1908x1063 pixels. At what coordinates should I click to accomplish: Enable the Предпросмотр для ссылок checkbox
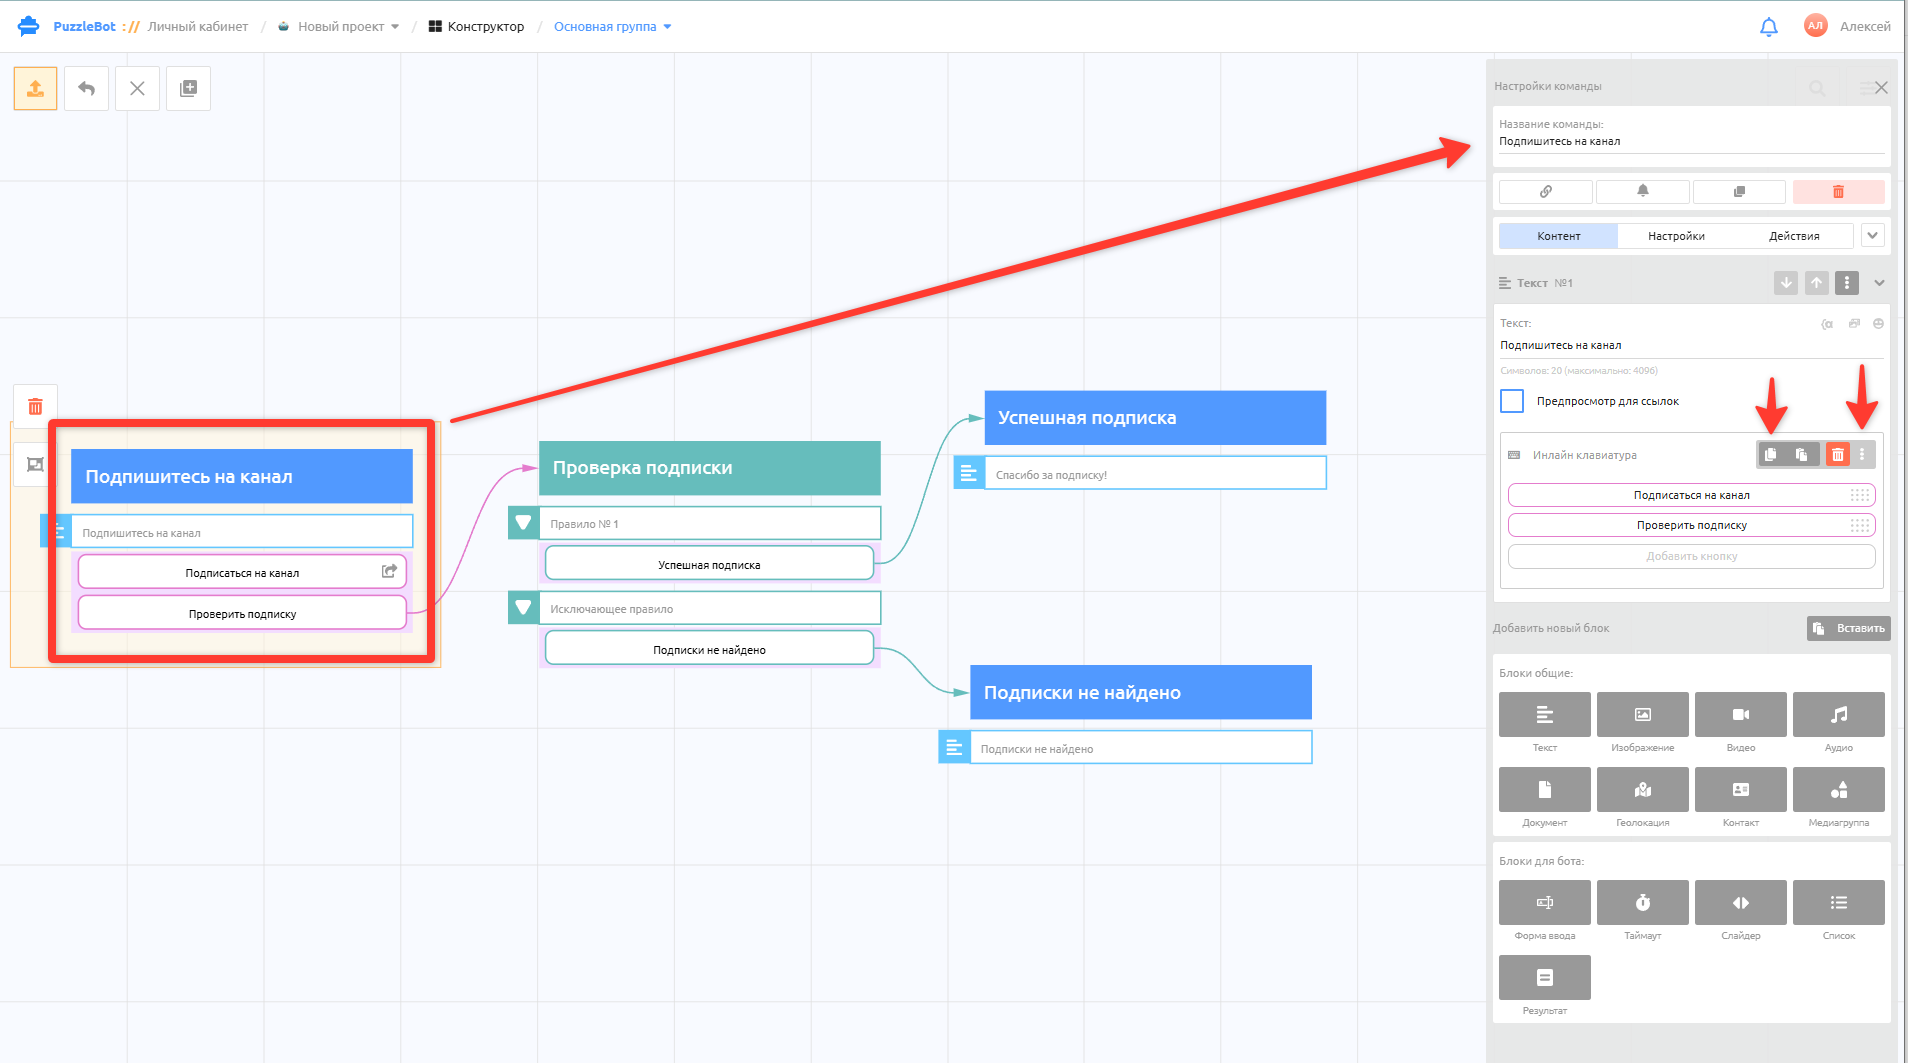tap(1511, 401)
